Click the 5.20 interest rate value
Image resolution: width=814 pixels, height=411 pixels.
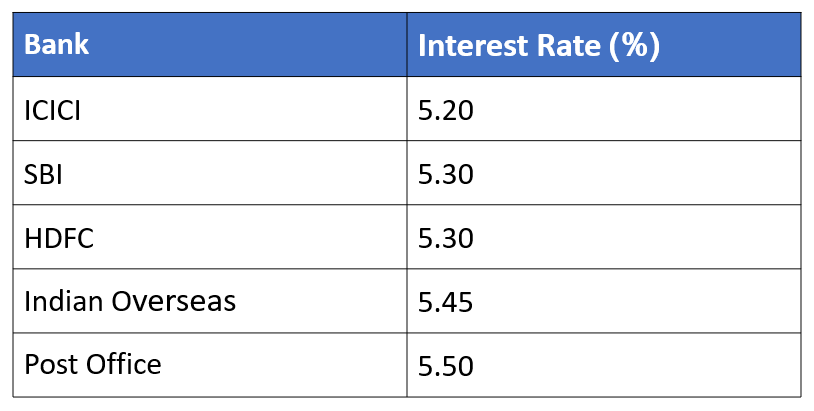[x=445, y=110]
